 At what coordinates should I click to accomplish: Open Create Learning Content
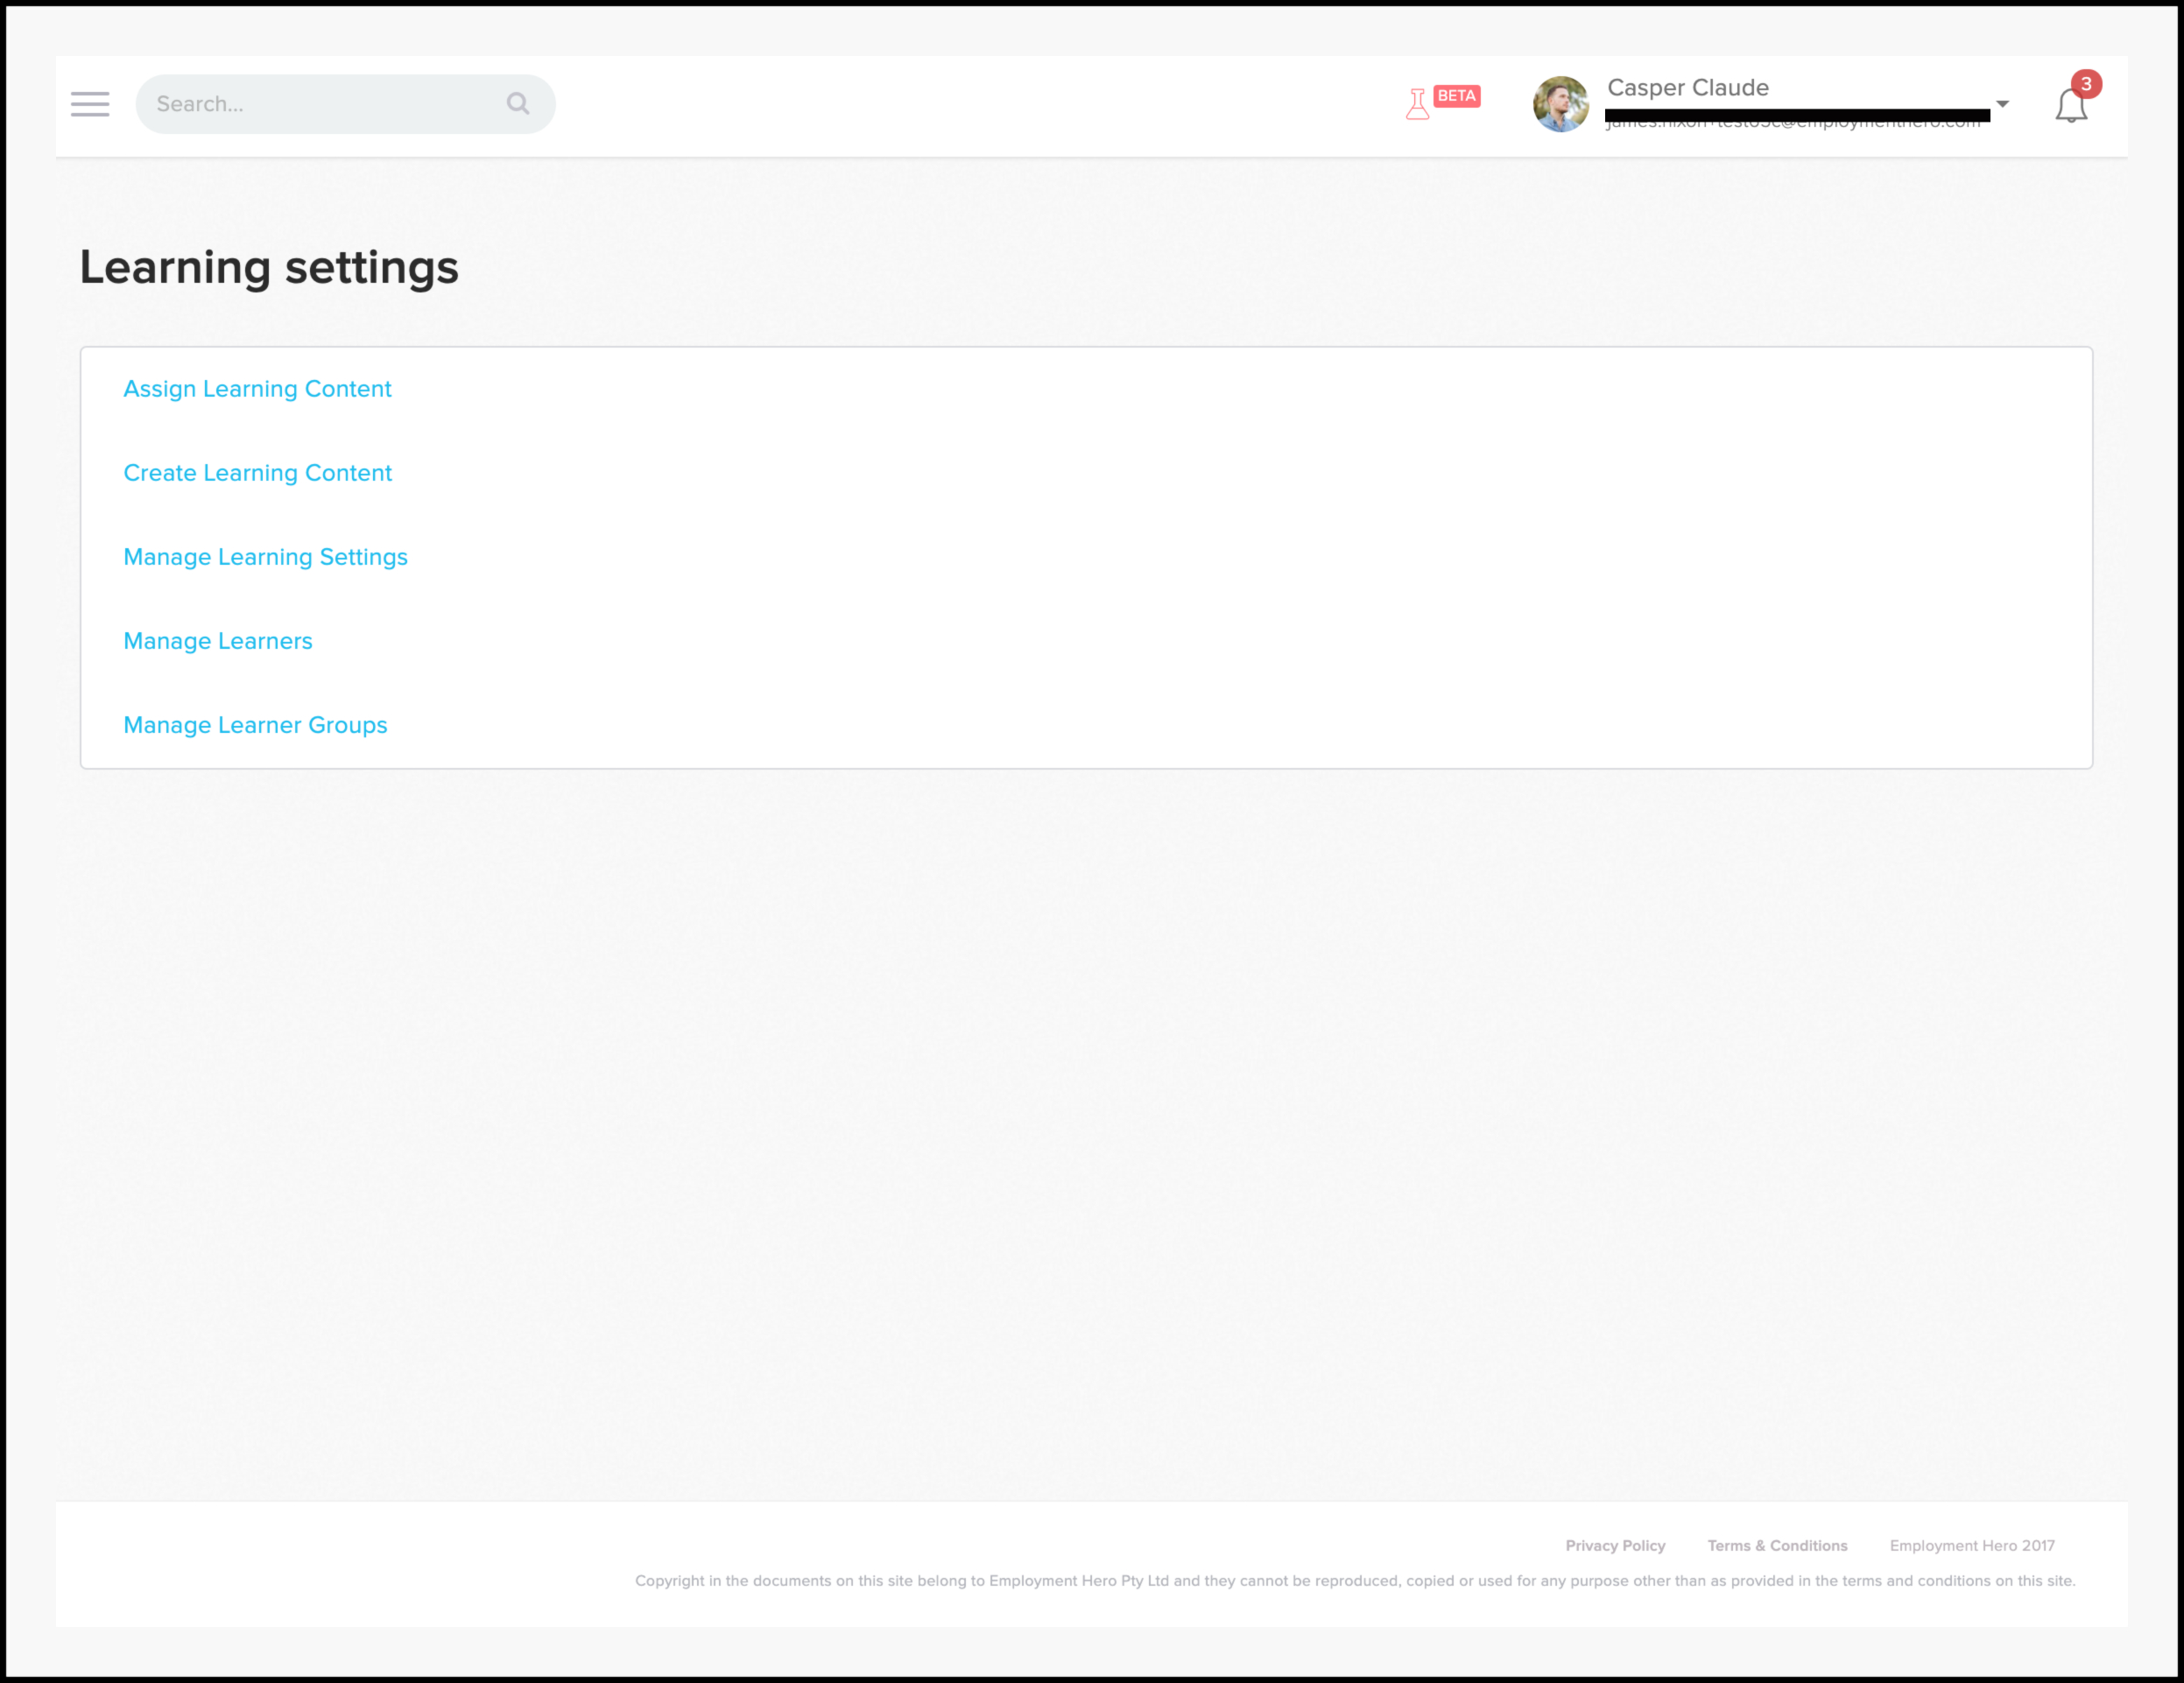[x=257, y=473]
